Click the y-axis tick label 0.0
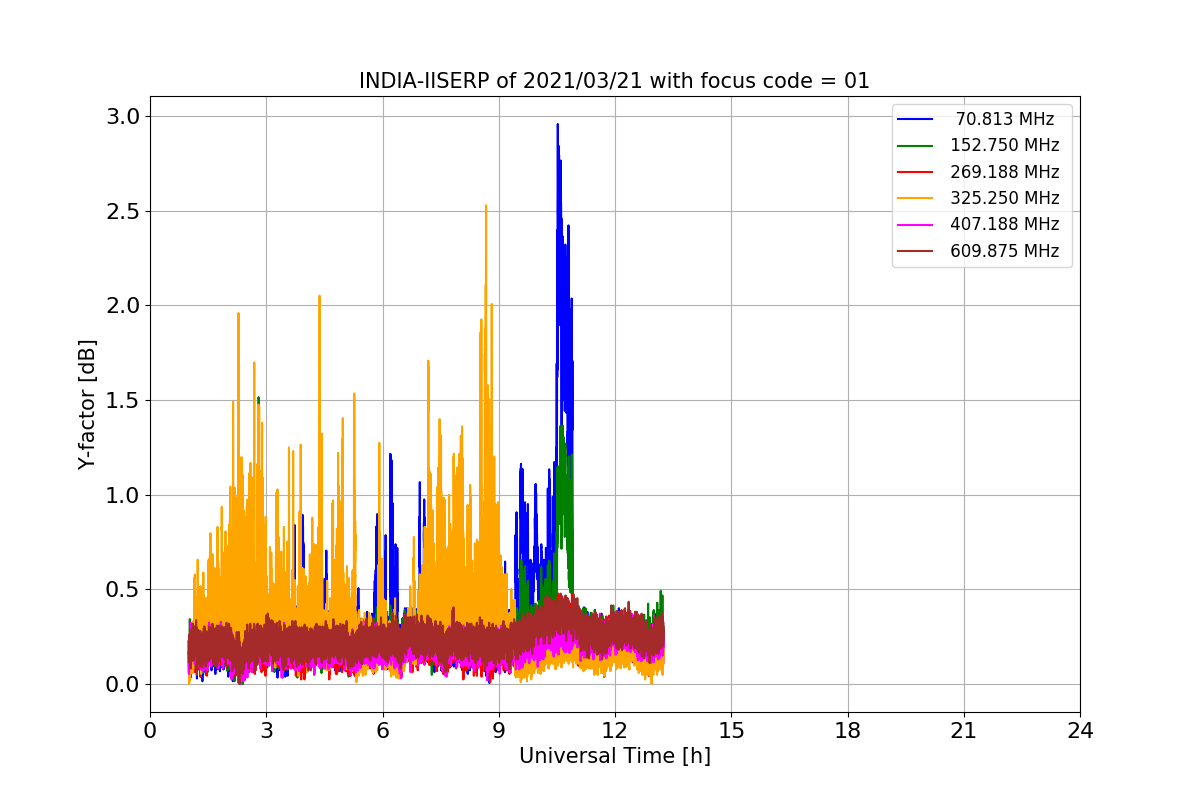The height and width of the screenshot is (800, 1200). [x=124, y=684]
